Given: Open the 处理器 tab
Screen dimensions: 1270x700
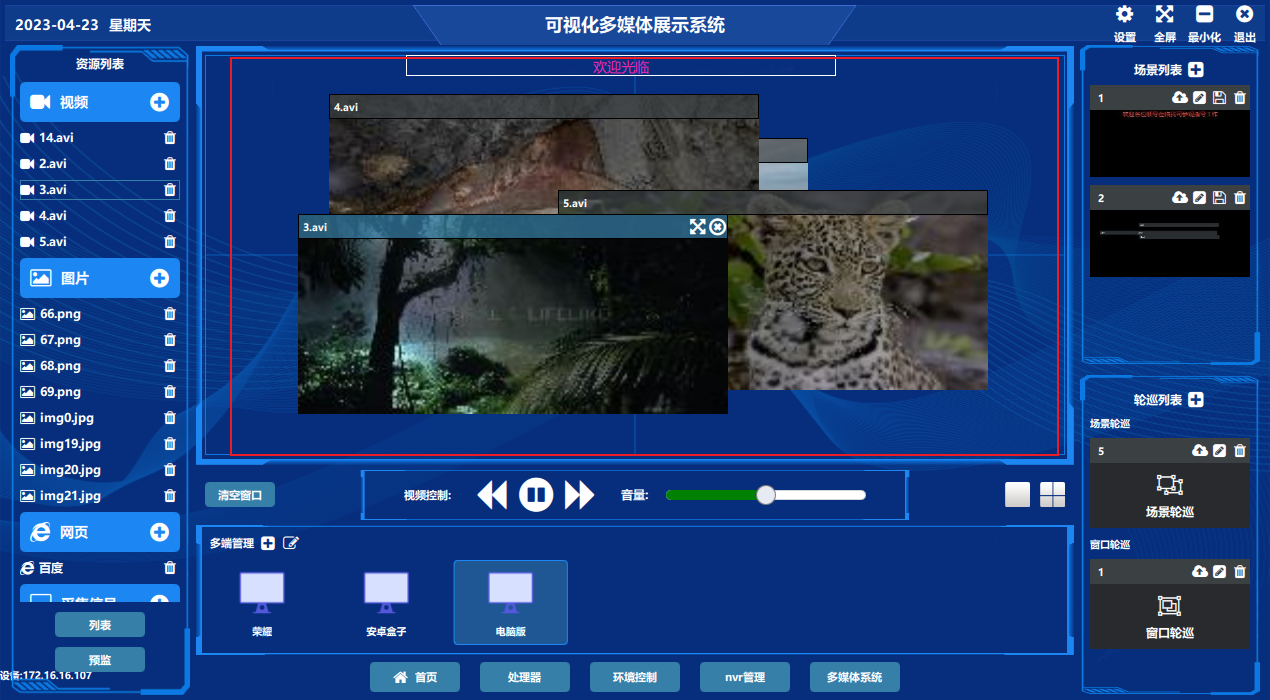Looking at the screenshot, I should click(525, 677).
